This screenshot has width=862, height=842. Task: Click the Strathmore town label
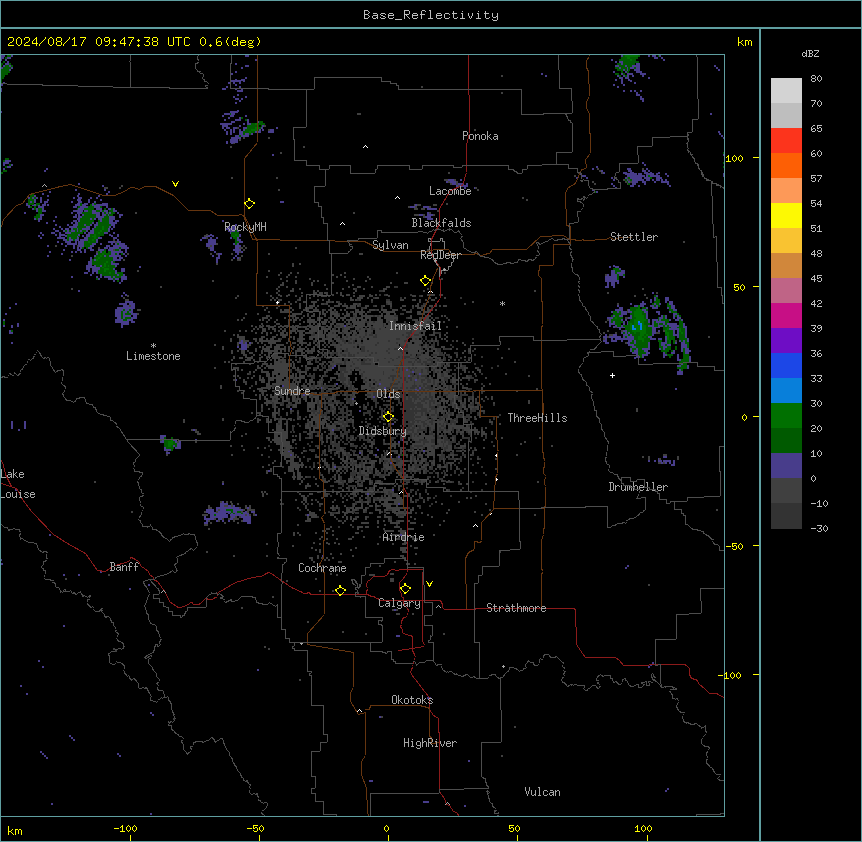pyautogui.click(x=516, y=608)
